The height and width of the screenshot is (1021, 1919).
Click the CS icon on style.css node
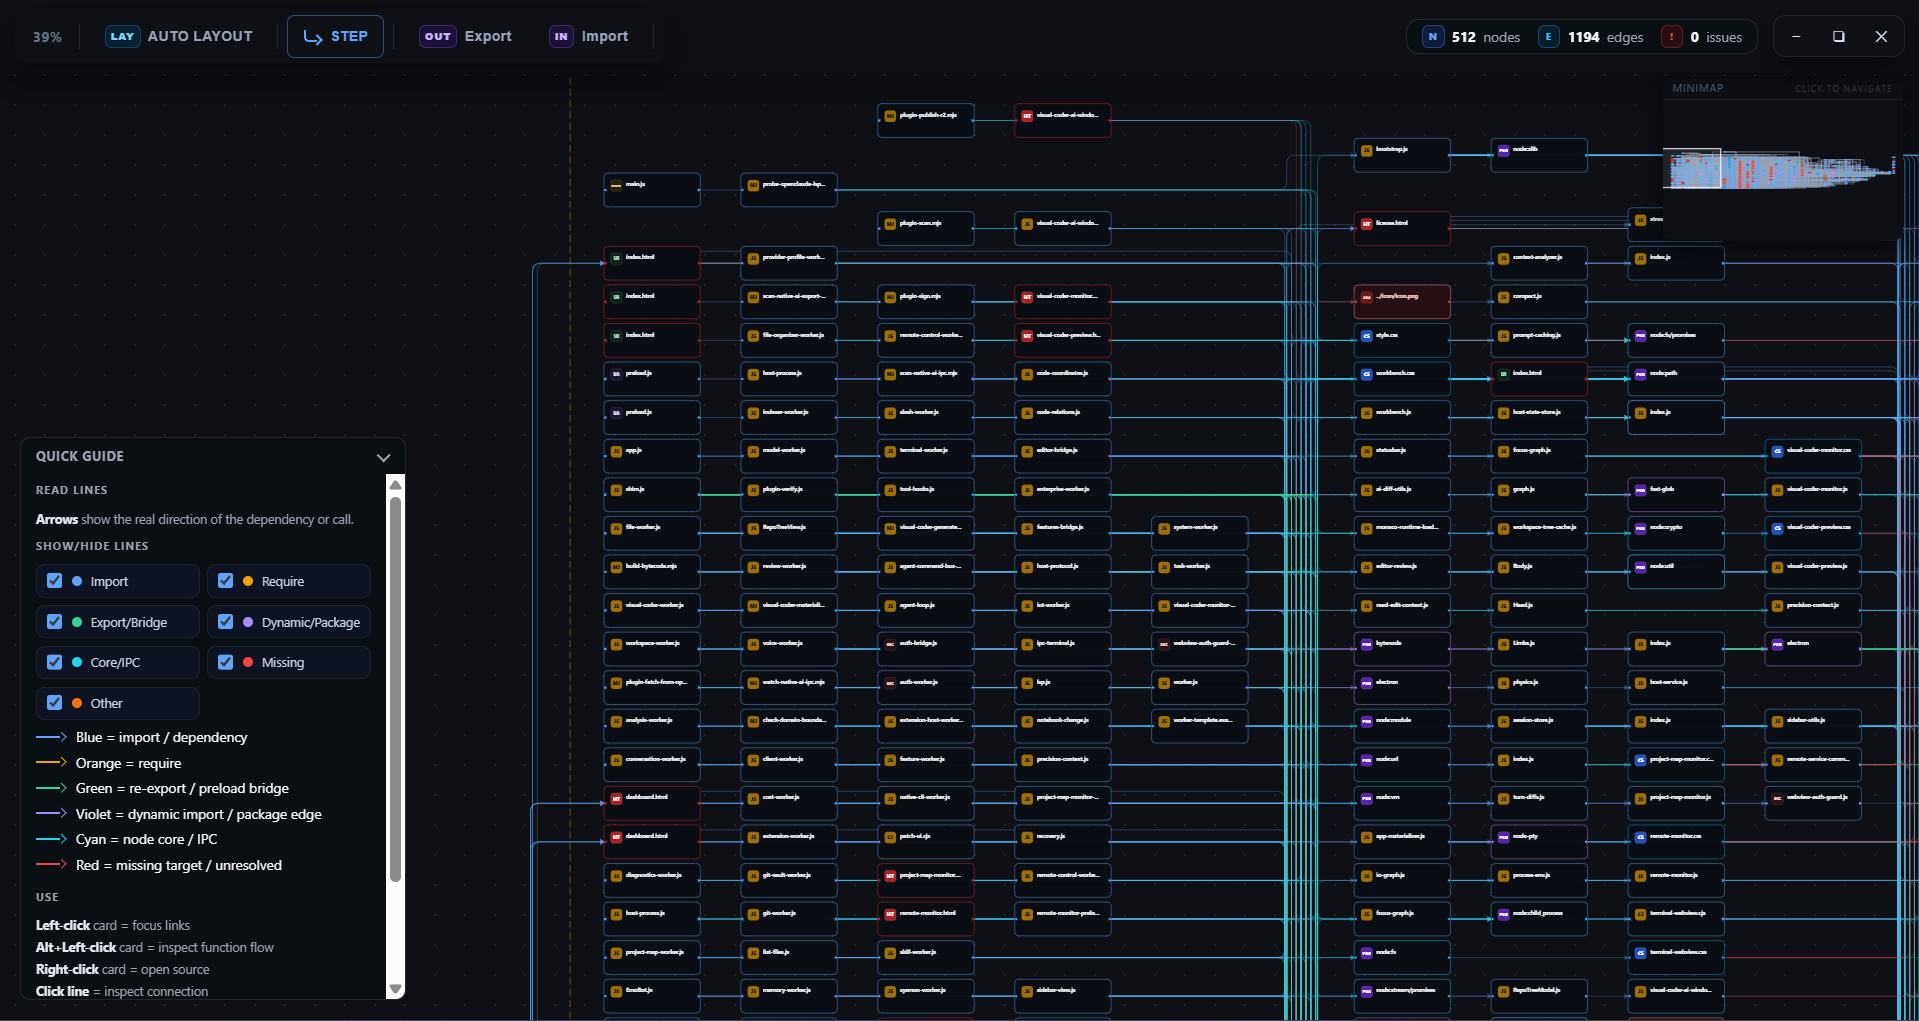(1366, 336)
